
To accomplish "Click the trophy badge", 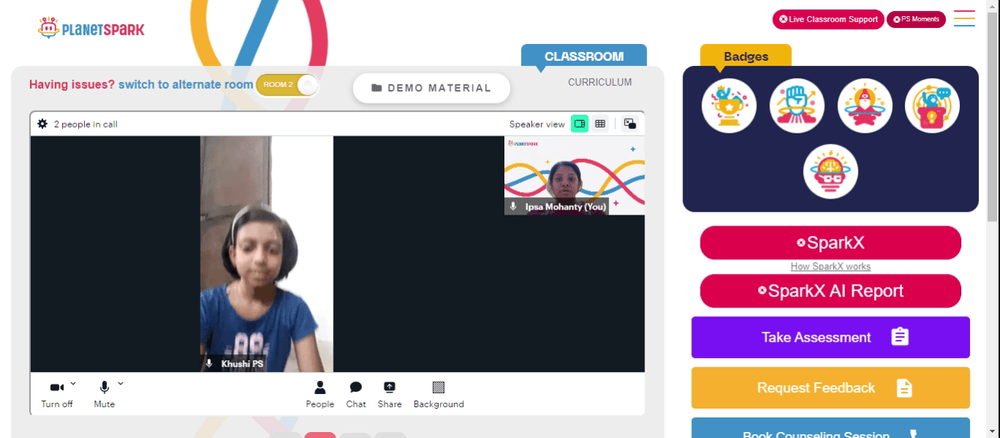I will (729, 106).
